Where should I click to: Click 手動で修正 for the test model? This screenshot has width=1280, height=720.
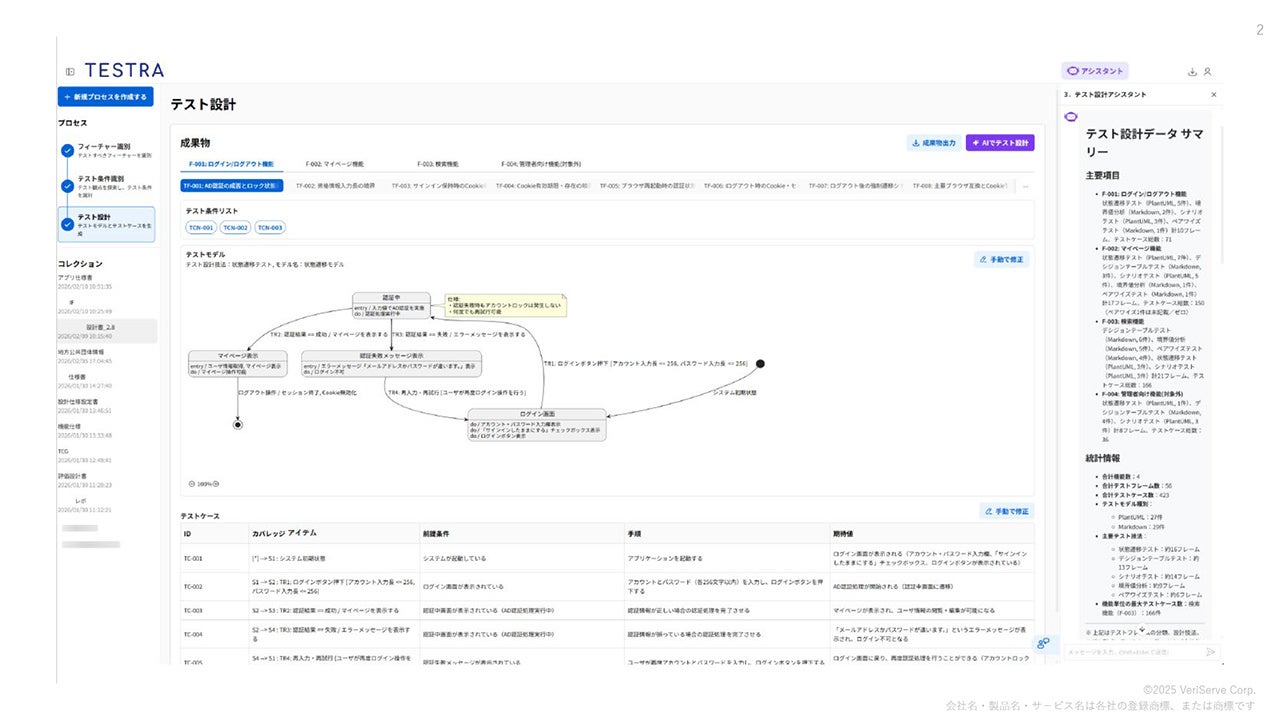tap(1002, 260)
